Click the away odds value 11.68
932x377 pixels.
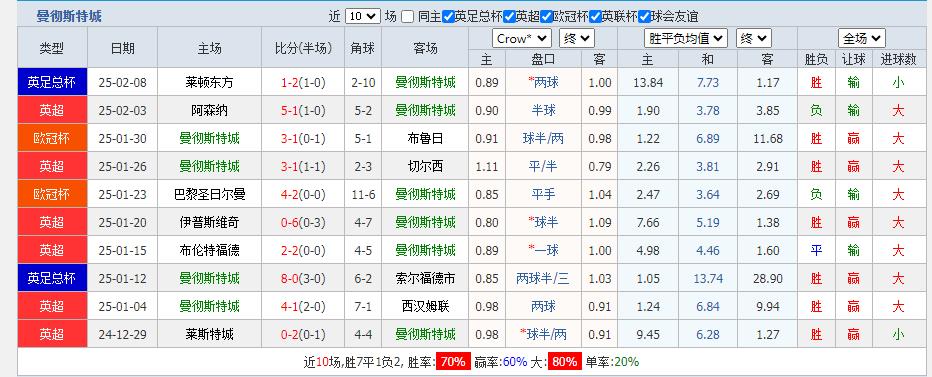pyautogui.click(x=767, y=139)
